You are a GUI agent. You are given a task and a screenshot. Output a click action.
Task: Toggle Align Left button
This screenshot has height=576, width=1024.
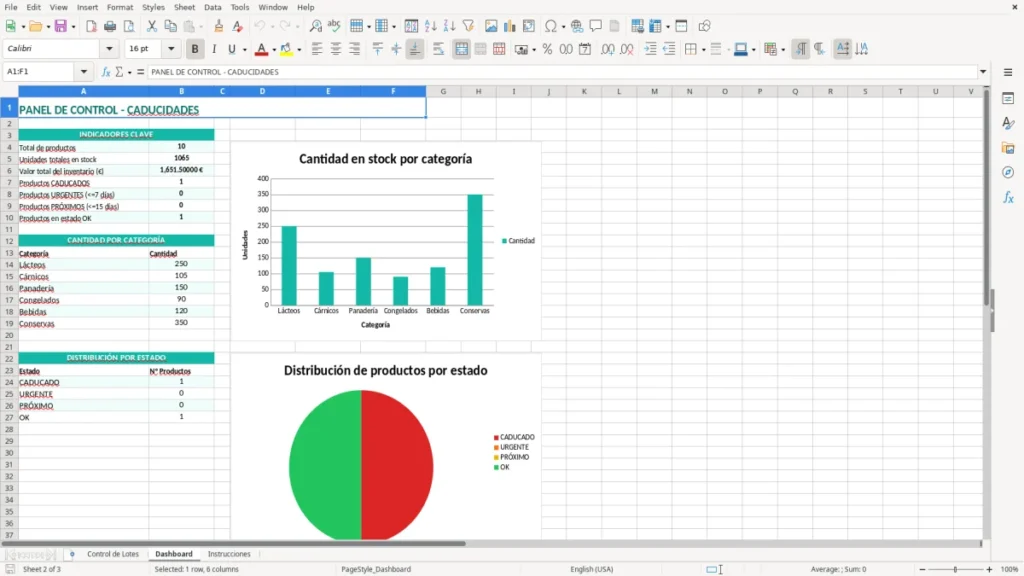317,49
